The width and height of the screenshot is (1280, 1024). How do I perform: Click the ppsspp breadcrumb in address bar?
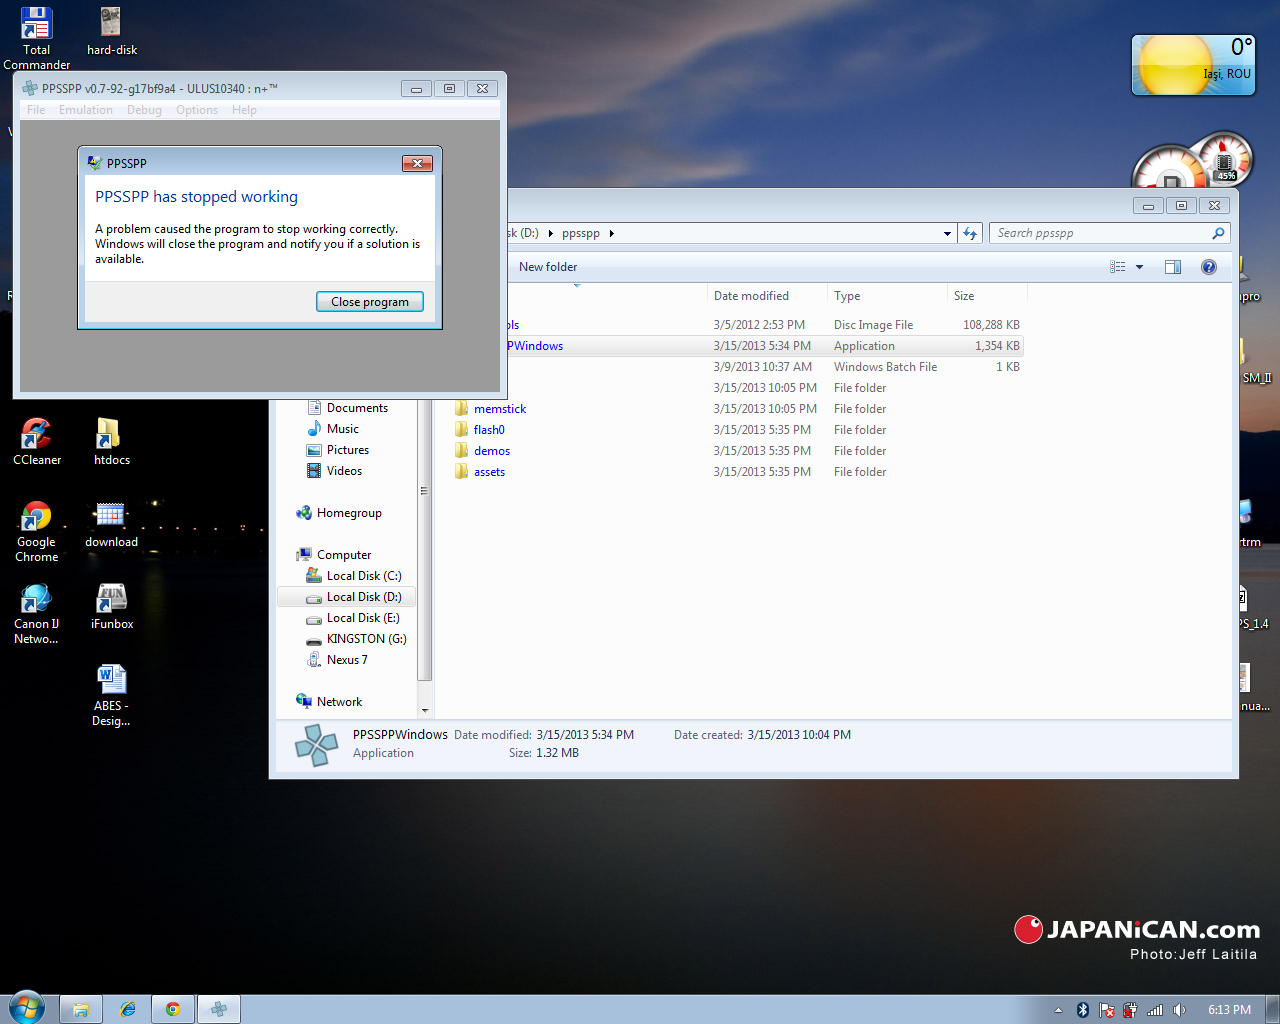point(581,234)
